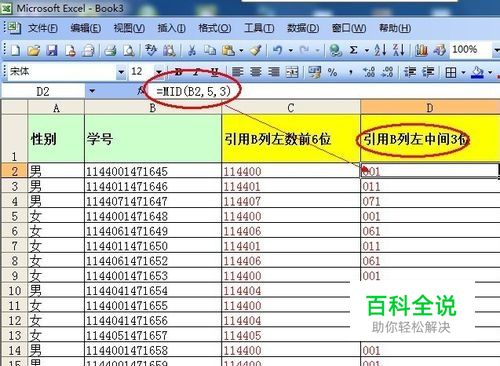The image size is (500, 366).
Task: Toggle Underline formatting
Action: pos(215,72)
